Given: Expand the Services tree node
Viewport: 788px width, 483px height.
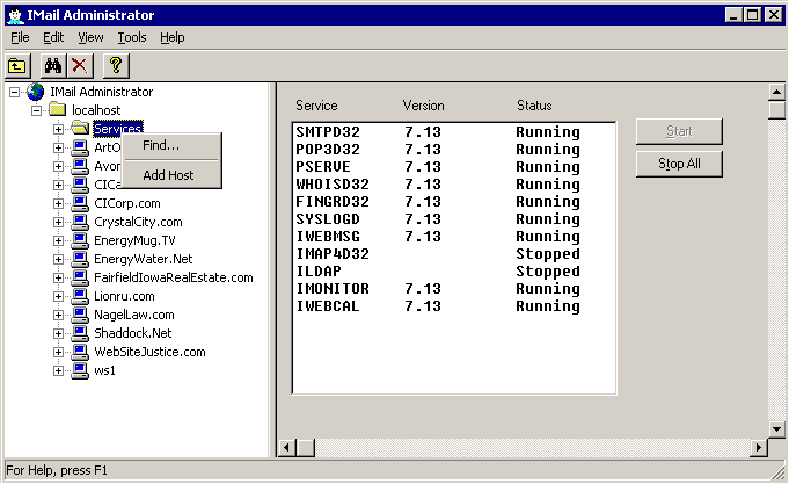Looking at the screenshot, I should (x=58, y=129).
